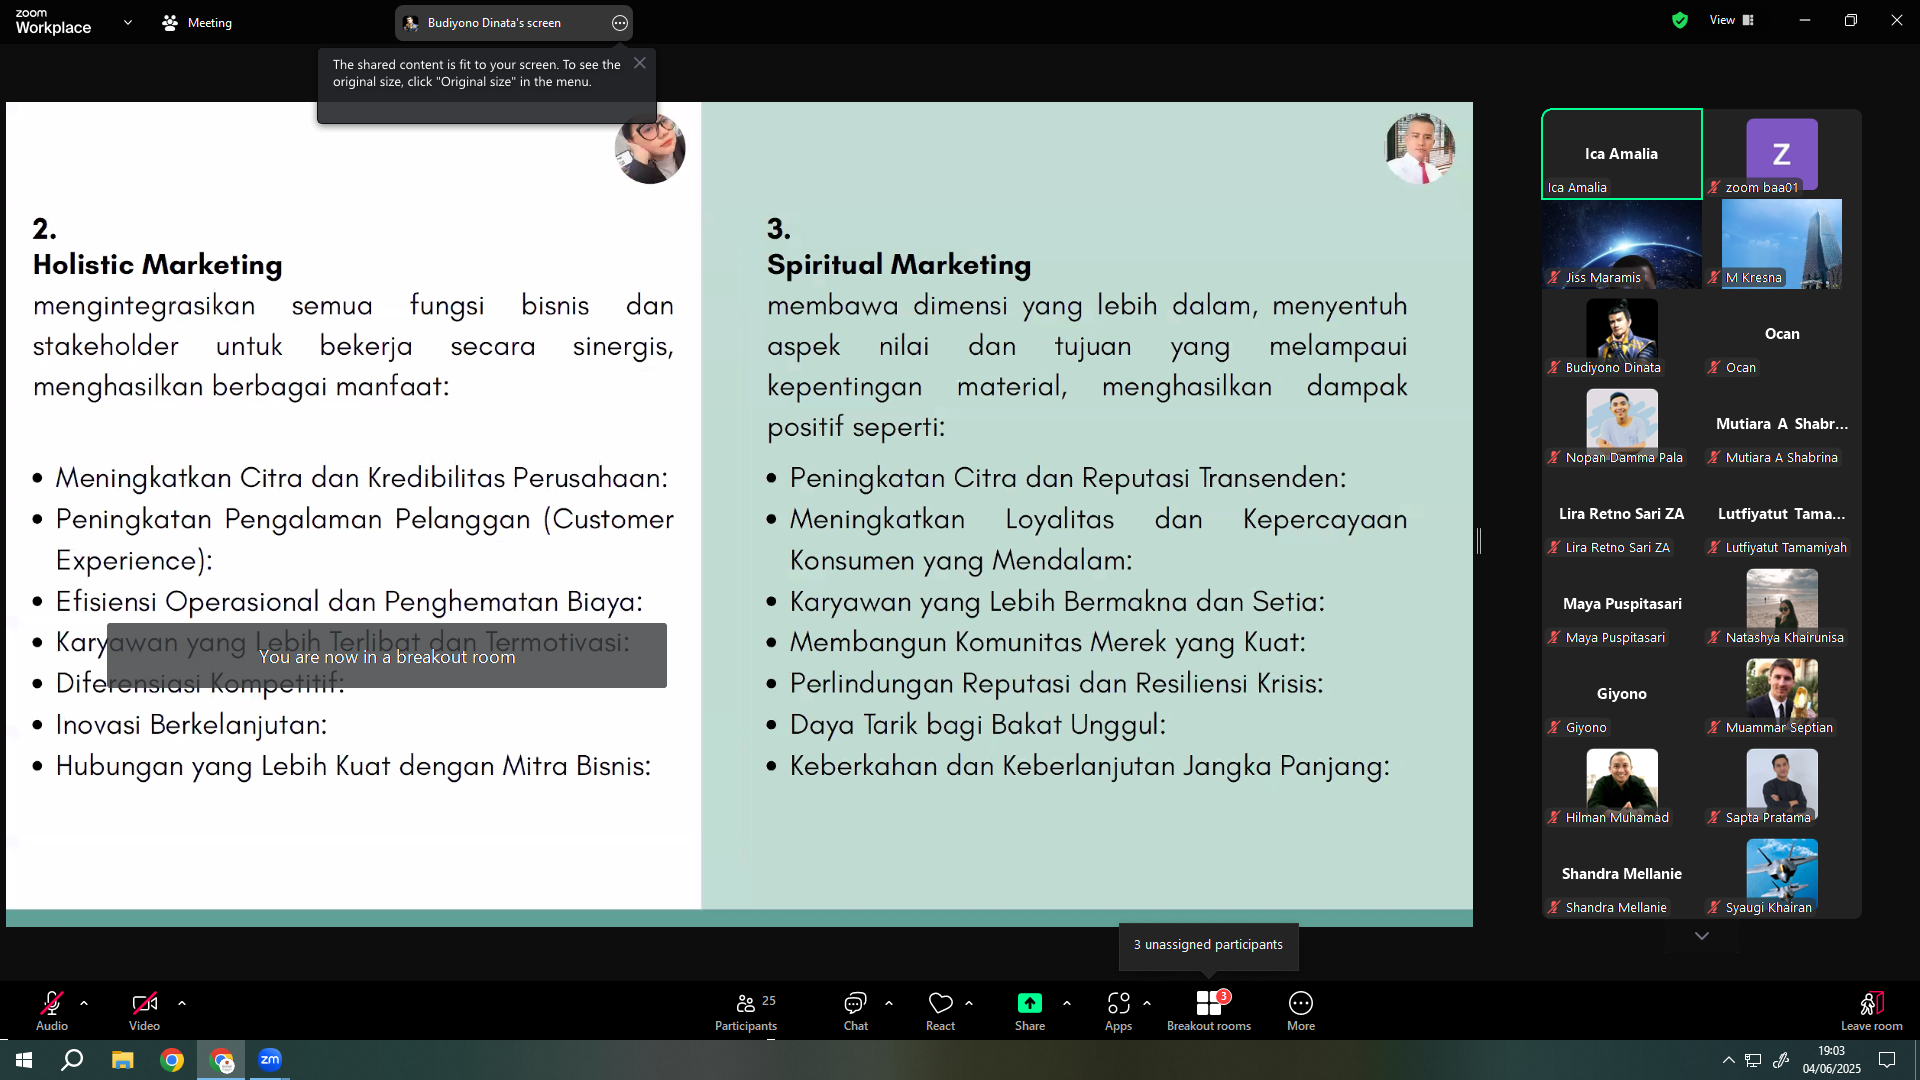Open Windows notification center

click(x=1887, y=1060)
